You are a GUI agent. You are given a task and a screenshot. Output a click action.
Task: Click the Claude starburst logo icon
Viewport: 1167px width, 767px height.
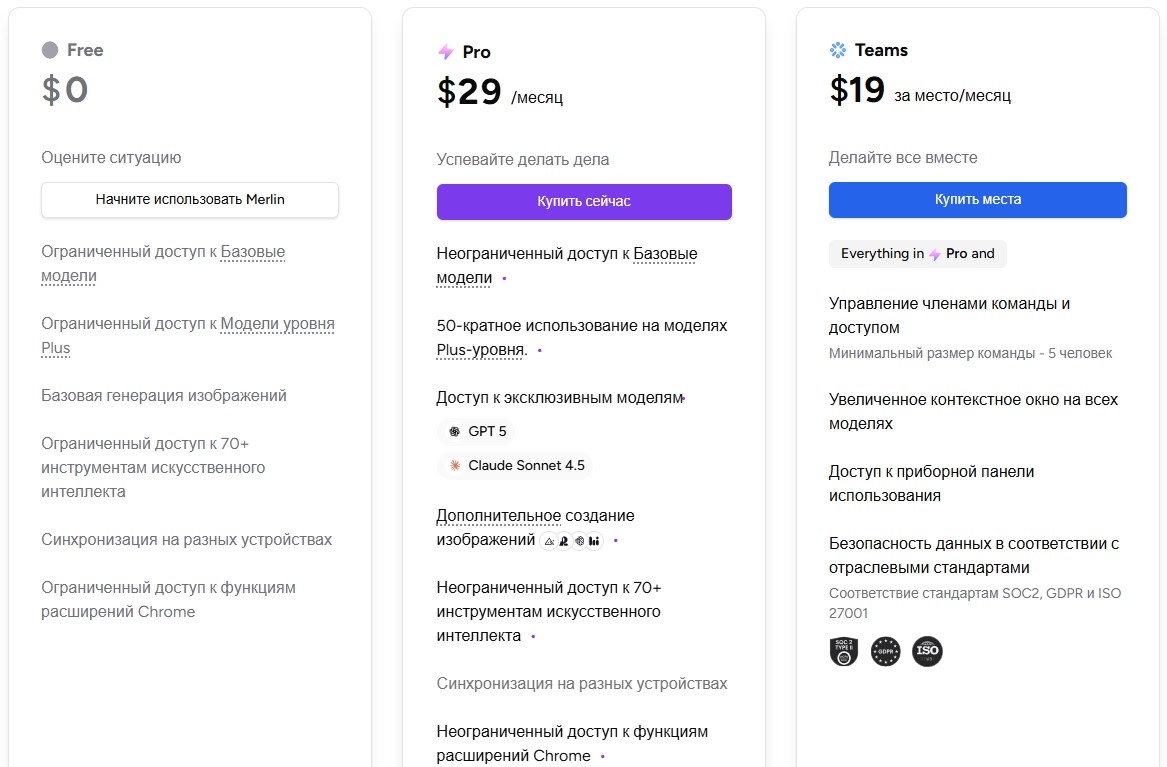[x=454, y=466]
